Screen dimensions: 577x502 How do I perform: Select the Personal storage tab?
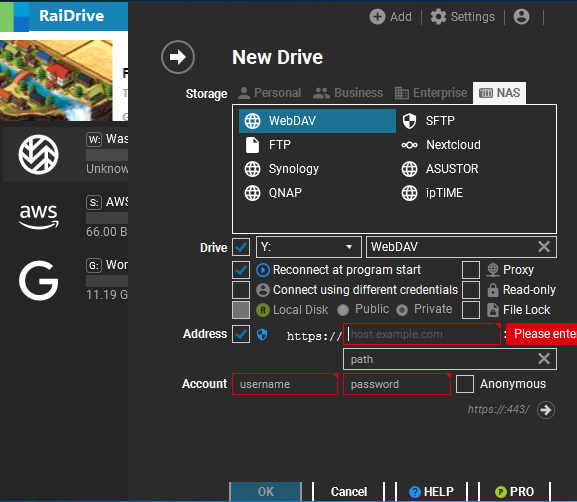click(x=270, y=93)
